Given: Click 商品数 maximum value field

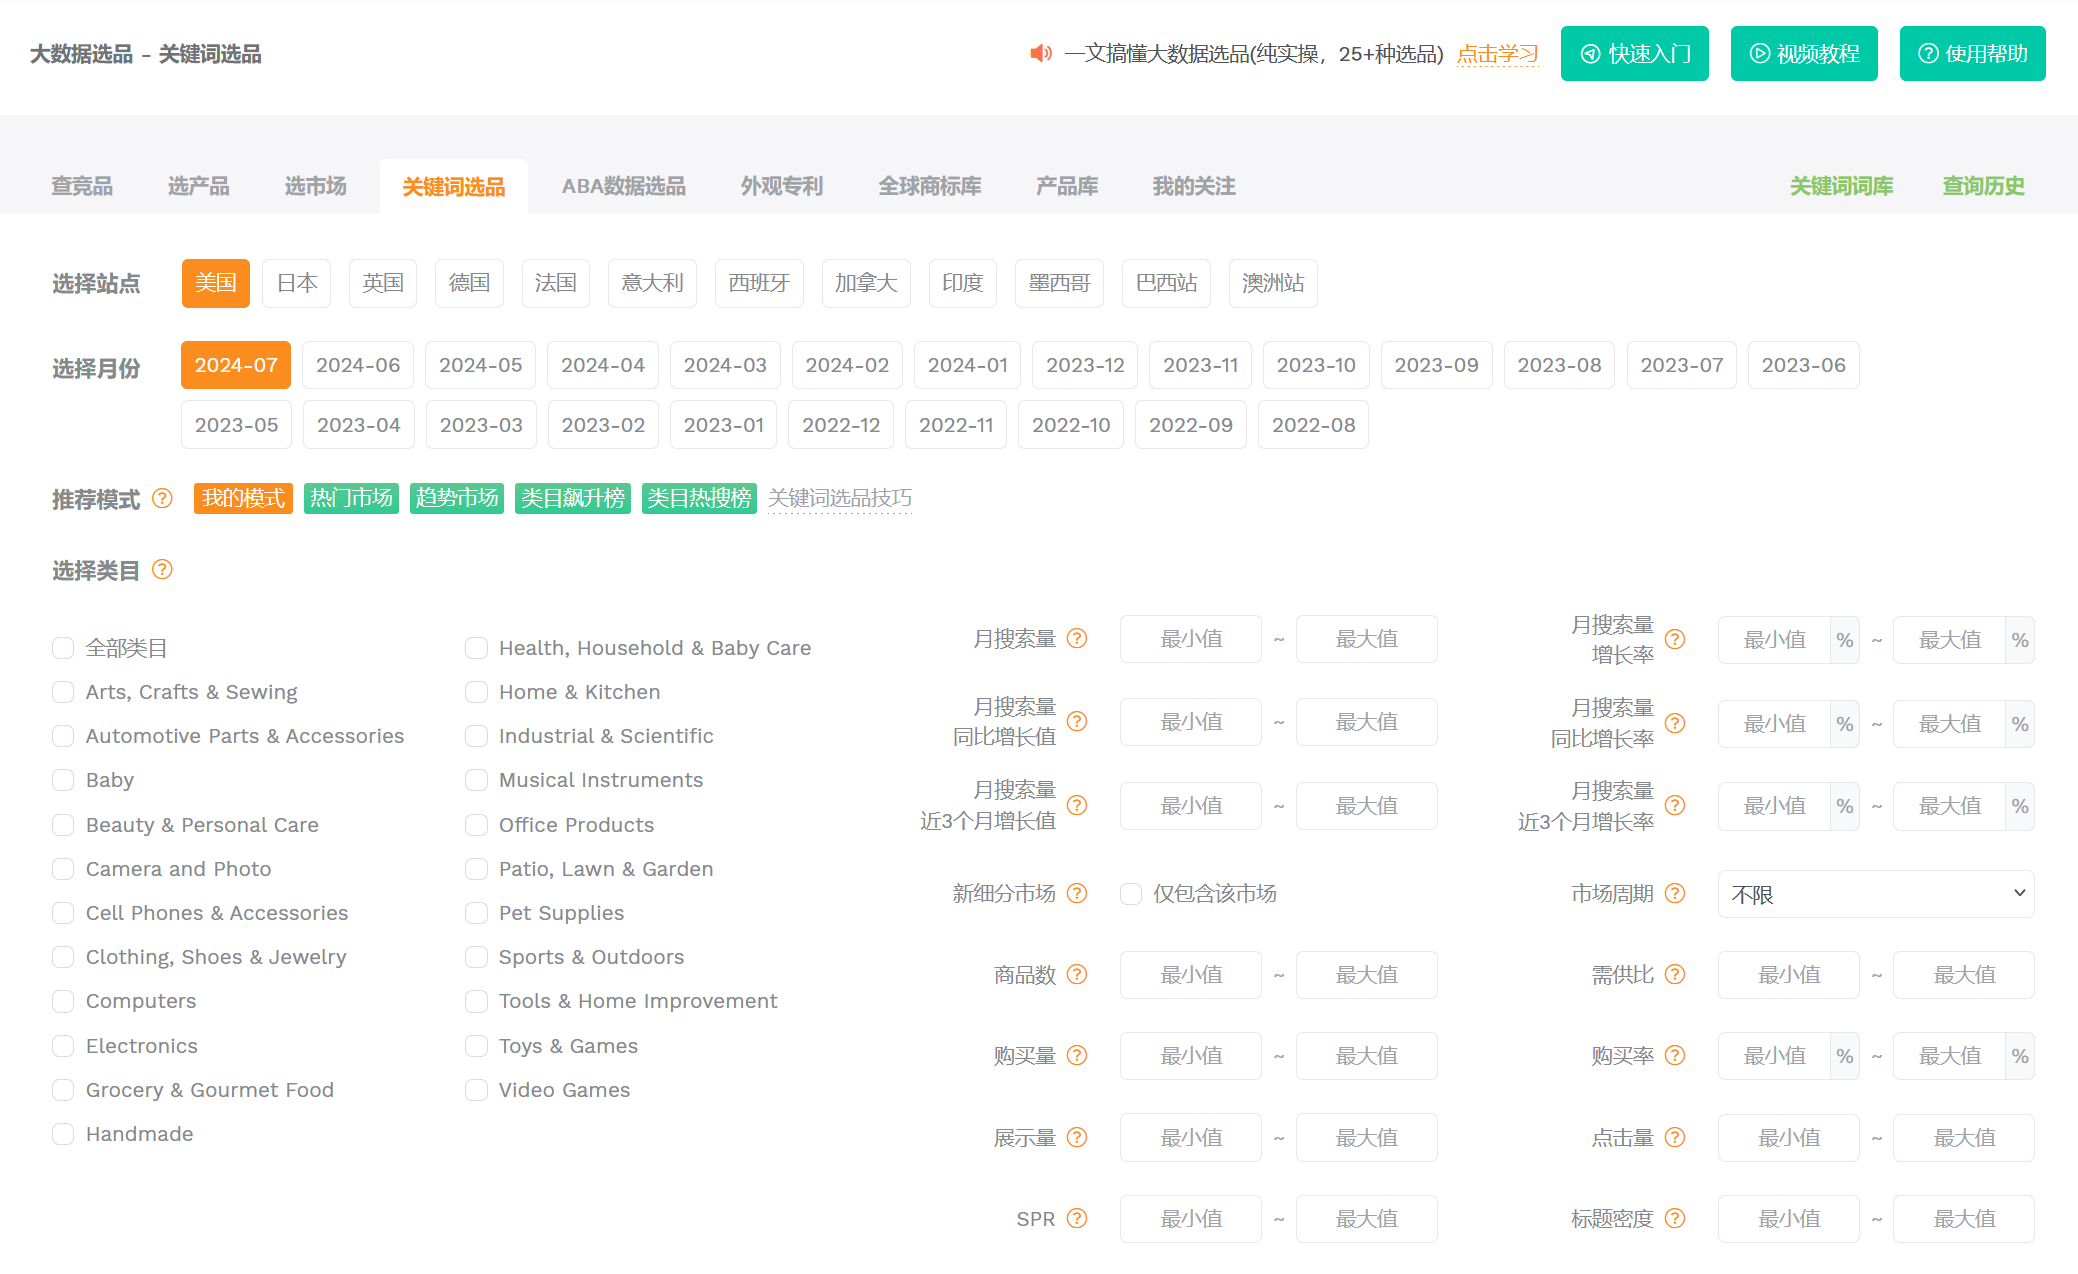Looking at the screenshot, I should tap(1367, 975).
